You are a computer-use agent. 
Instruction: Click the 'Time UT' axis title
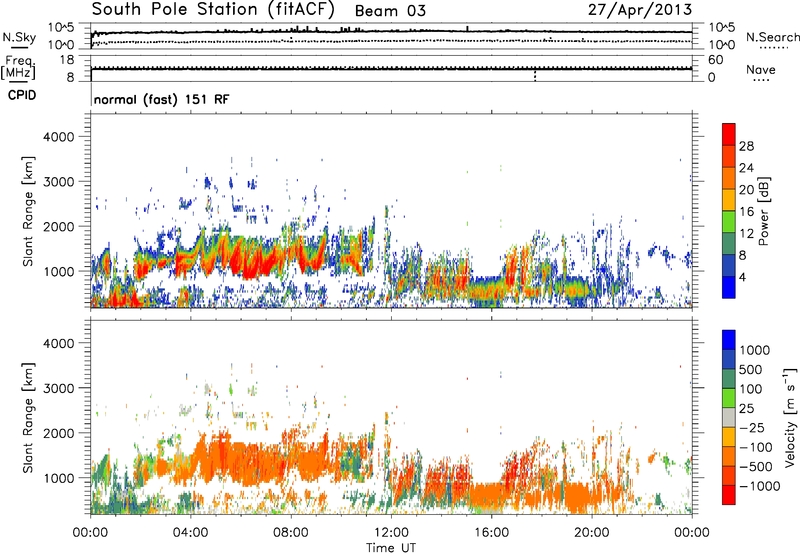coord(391,548)
